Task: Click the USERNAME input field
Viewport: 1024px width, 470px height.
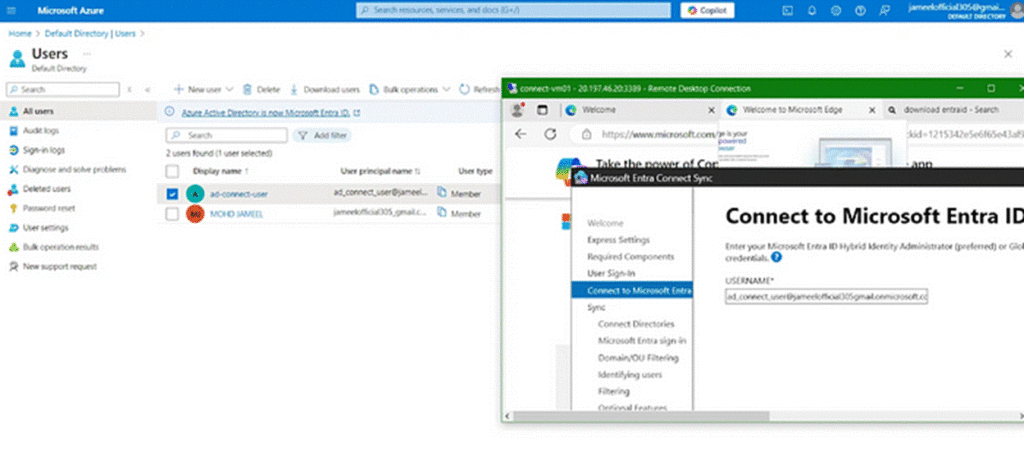Action: click(826, 297)
